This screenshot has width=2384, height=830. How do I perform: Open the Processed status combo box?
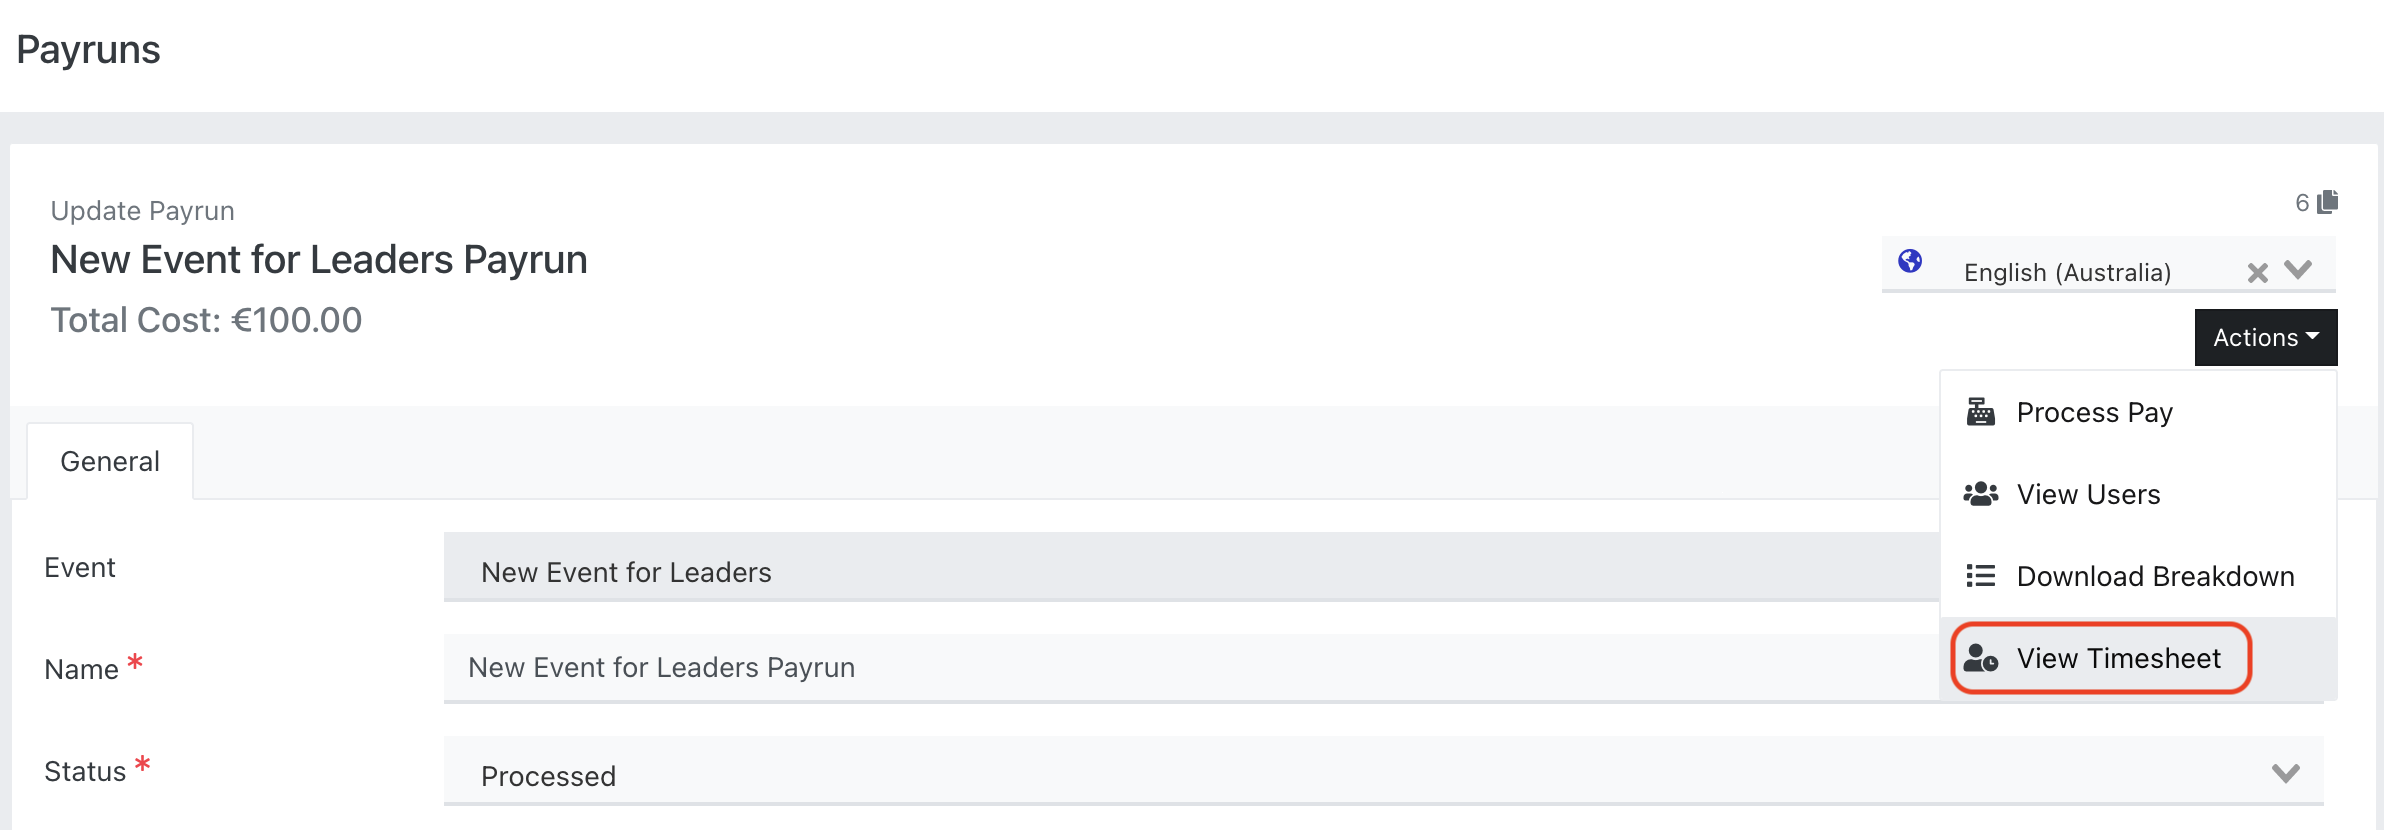tap(1383, 771)
